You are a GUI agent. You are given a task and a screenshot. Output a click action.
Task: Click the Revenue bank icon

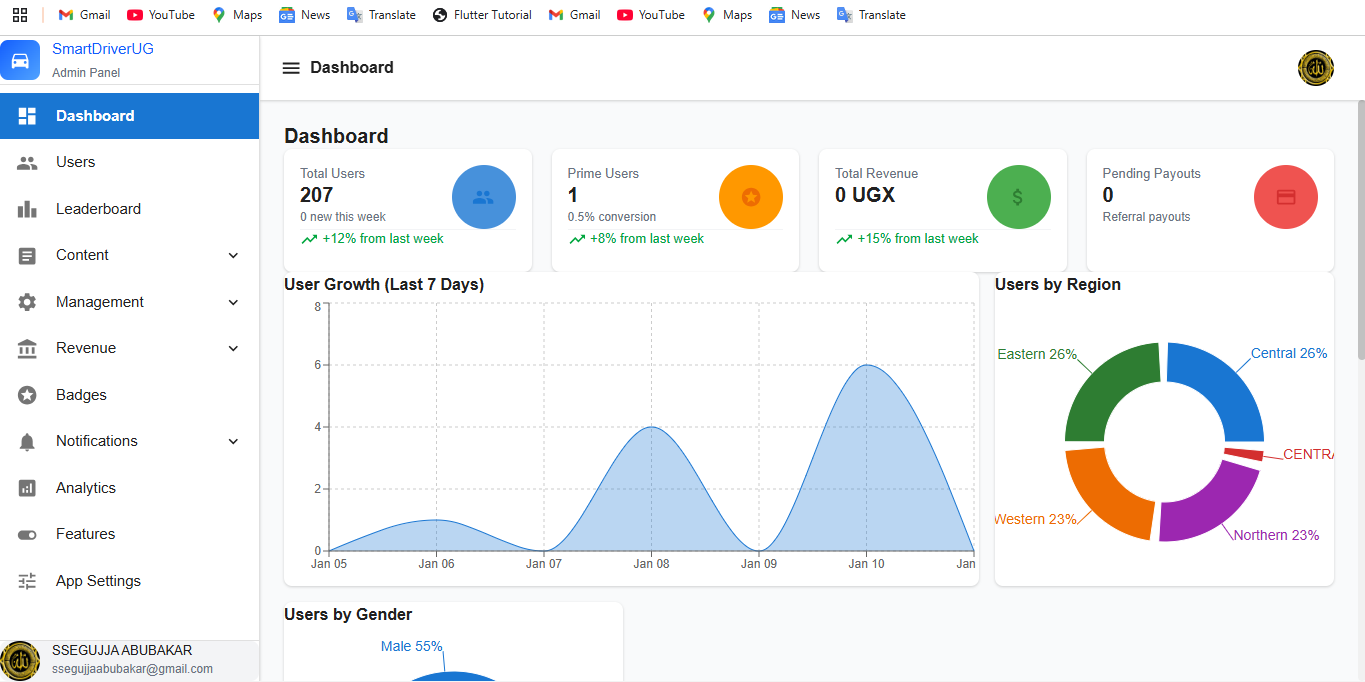coord(27,349)
